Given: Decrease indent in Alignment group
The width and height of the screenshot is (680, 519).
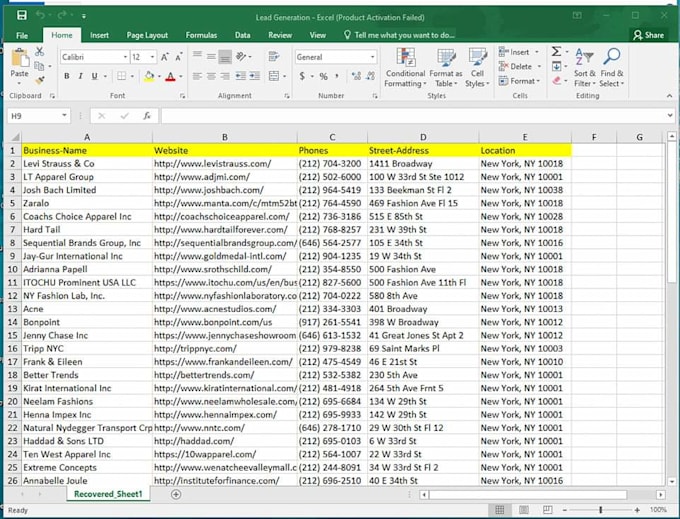Looking at the screenshot, I should click(x=241, y=76).
